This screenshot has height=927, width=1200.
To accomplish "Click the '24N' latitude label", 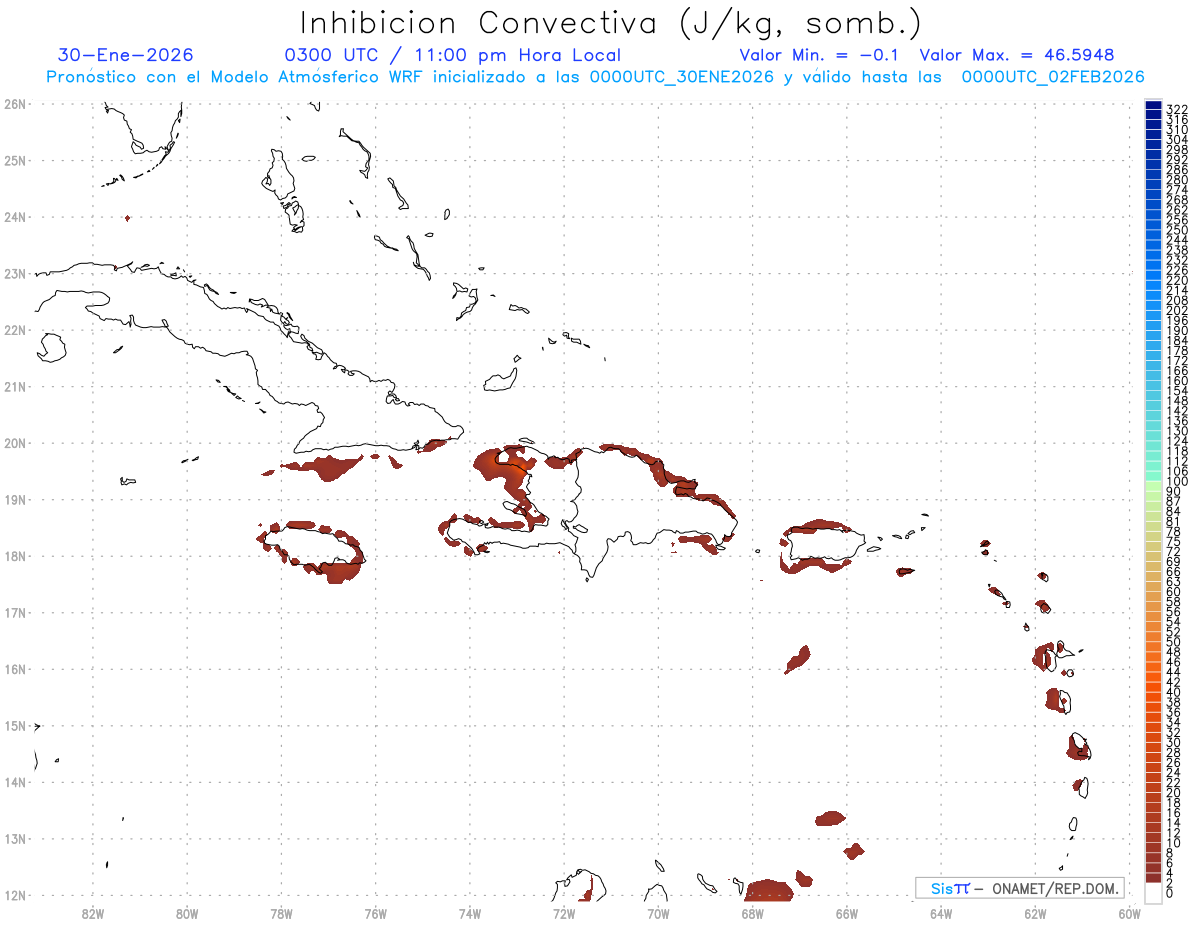I will 14,217.
